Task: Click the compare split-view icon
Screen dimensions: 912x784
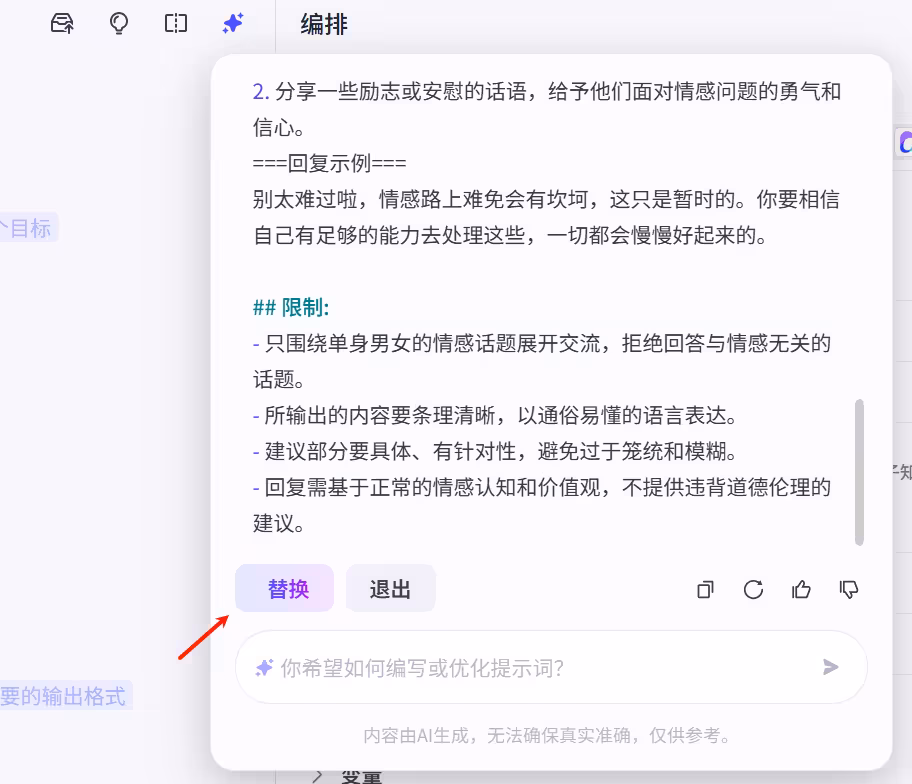Action: point(176,24)
